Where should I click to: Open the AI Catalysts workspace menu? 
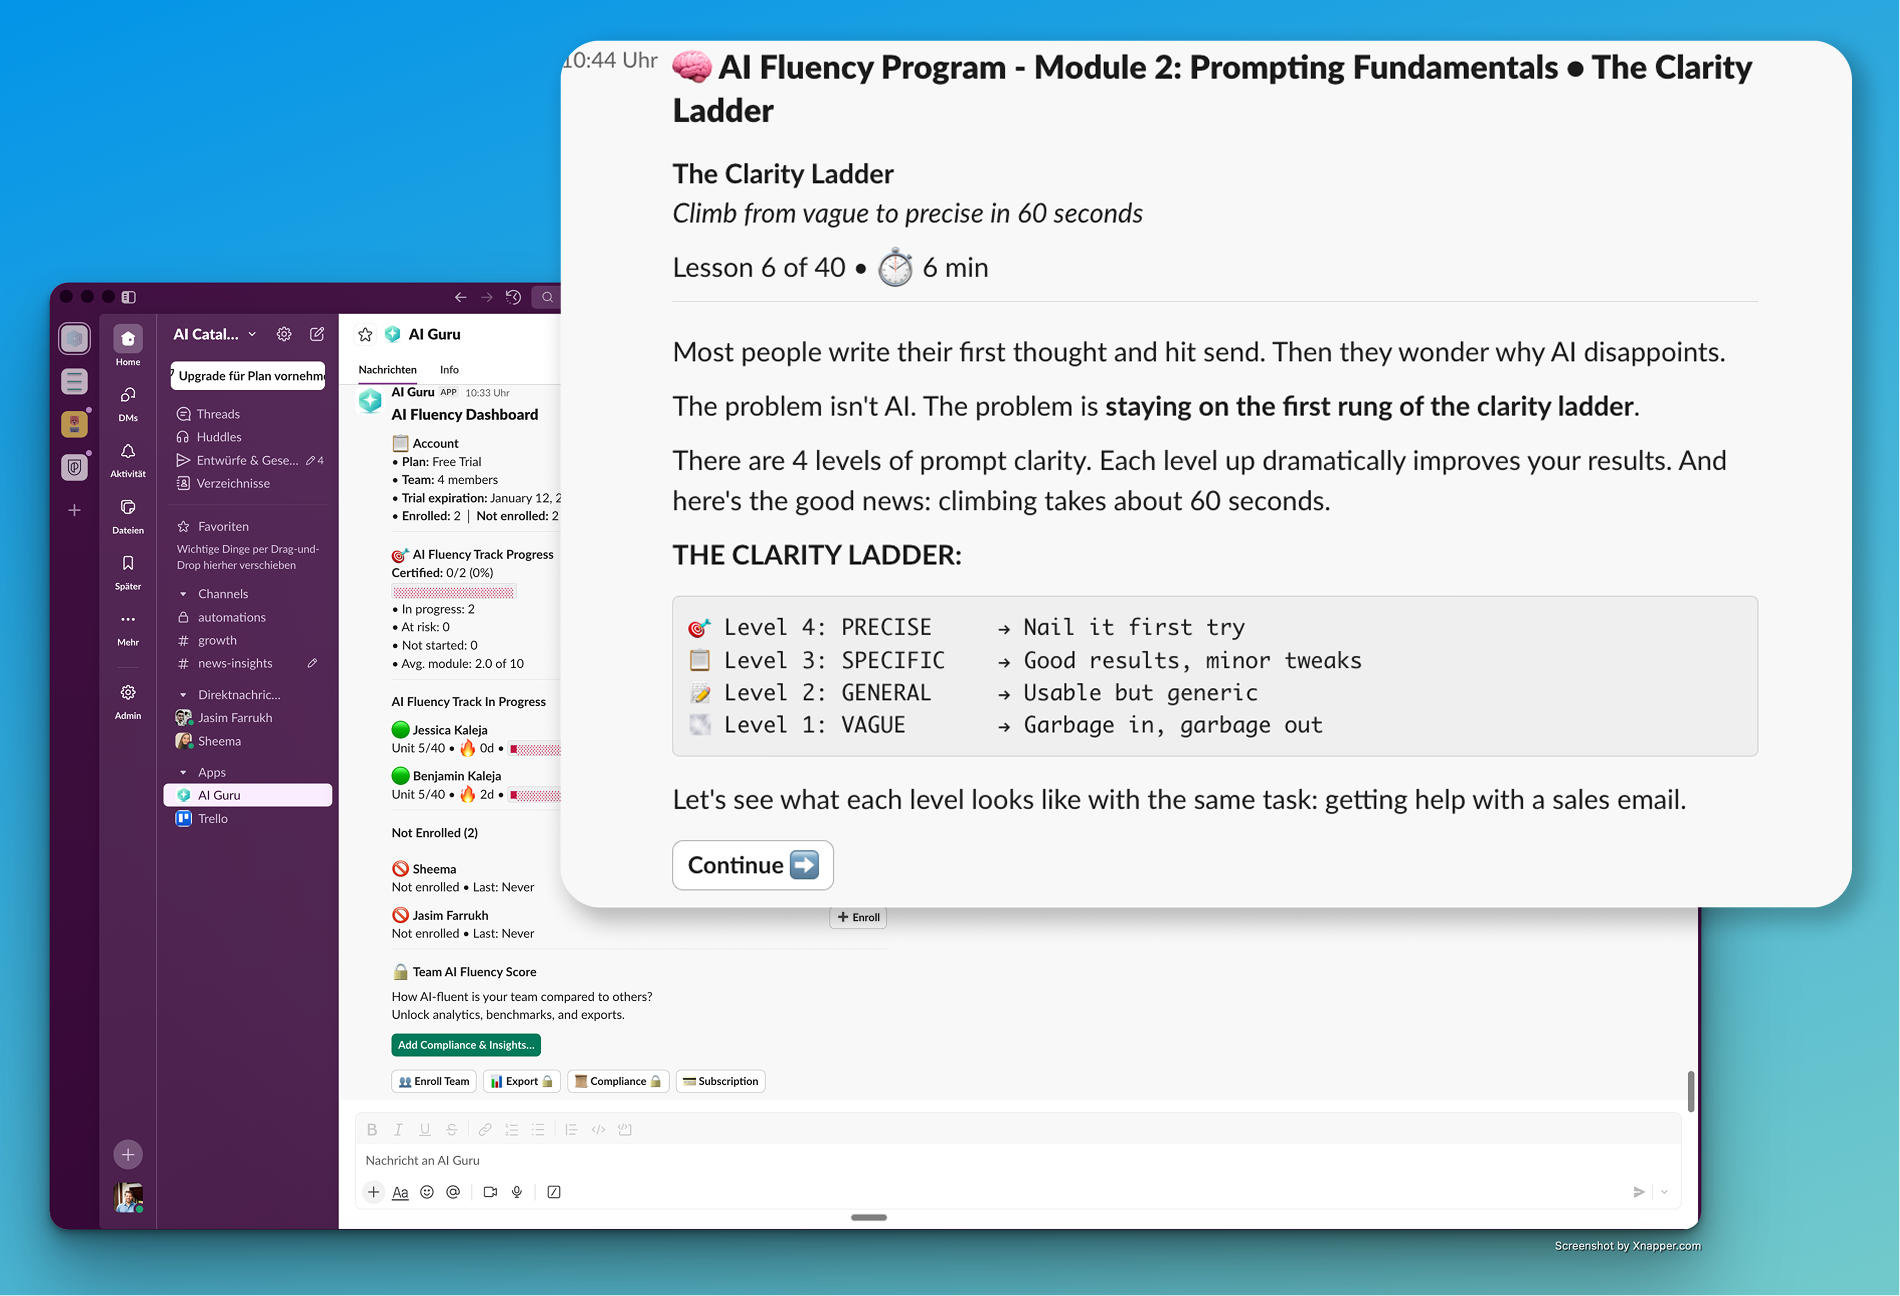click(x=210, y=333)
